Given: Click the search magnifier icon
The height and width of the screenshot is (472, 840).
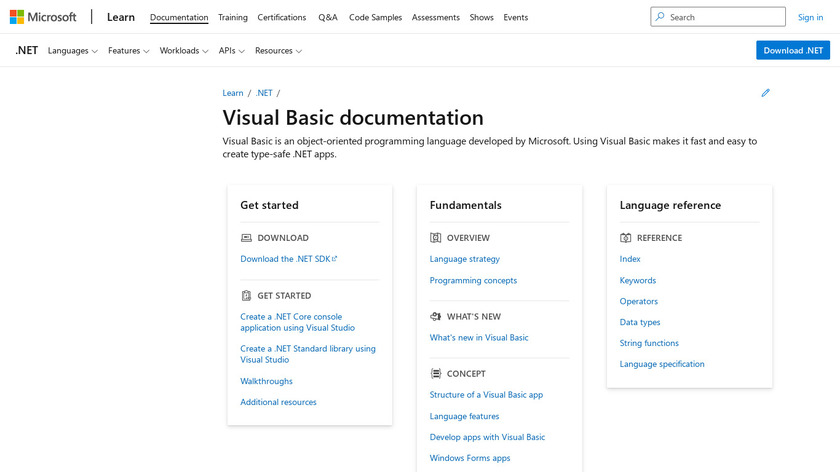Looking at the screenshot, I should click(660, 17).
